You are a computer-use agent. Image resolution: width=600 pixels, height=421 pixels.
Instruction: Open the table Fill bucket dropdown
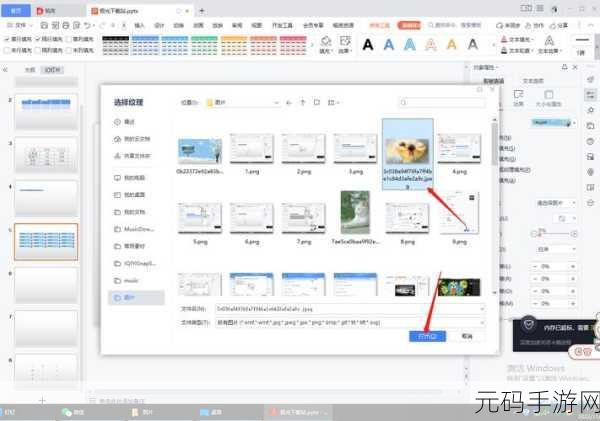pyautogui.click(x=326, y=45)
